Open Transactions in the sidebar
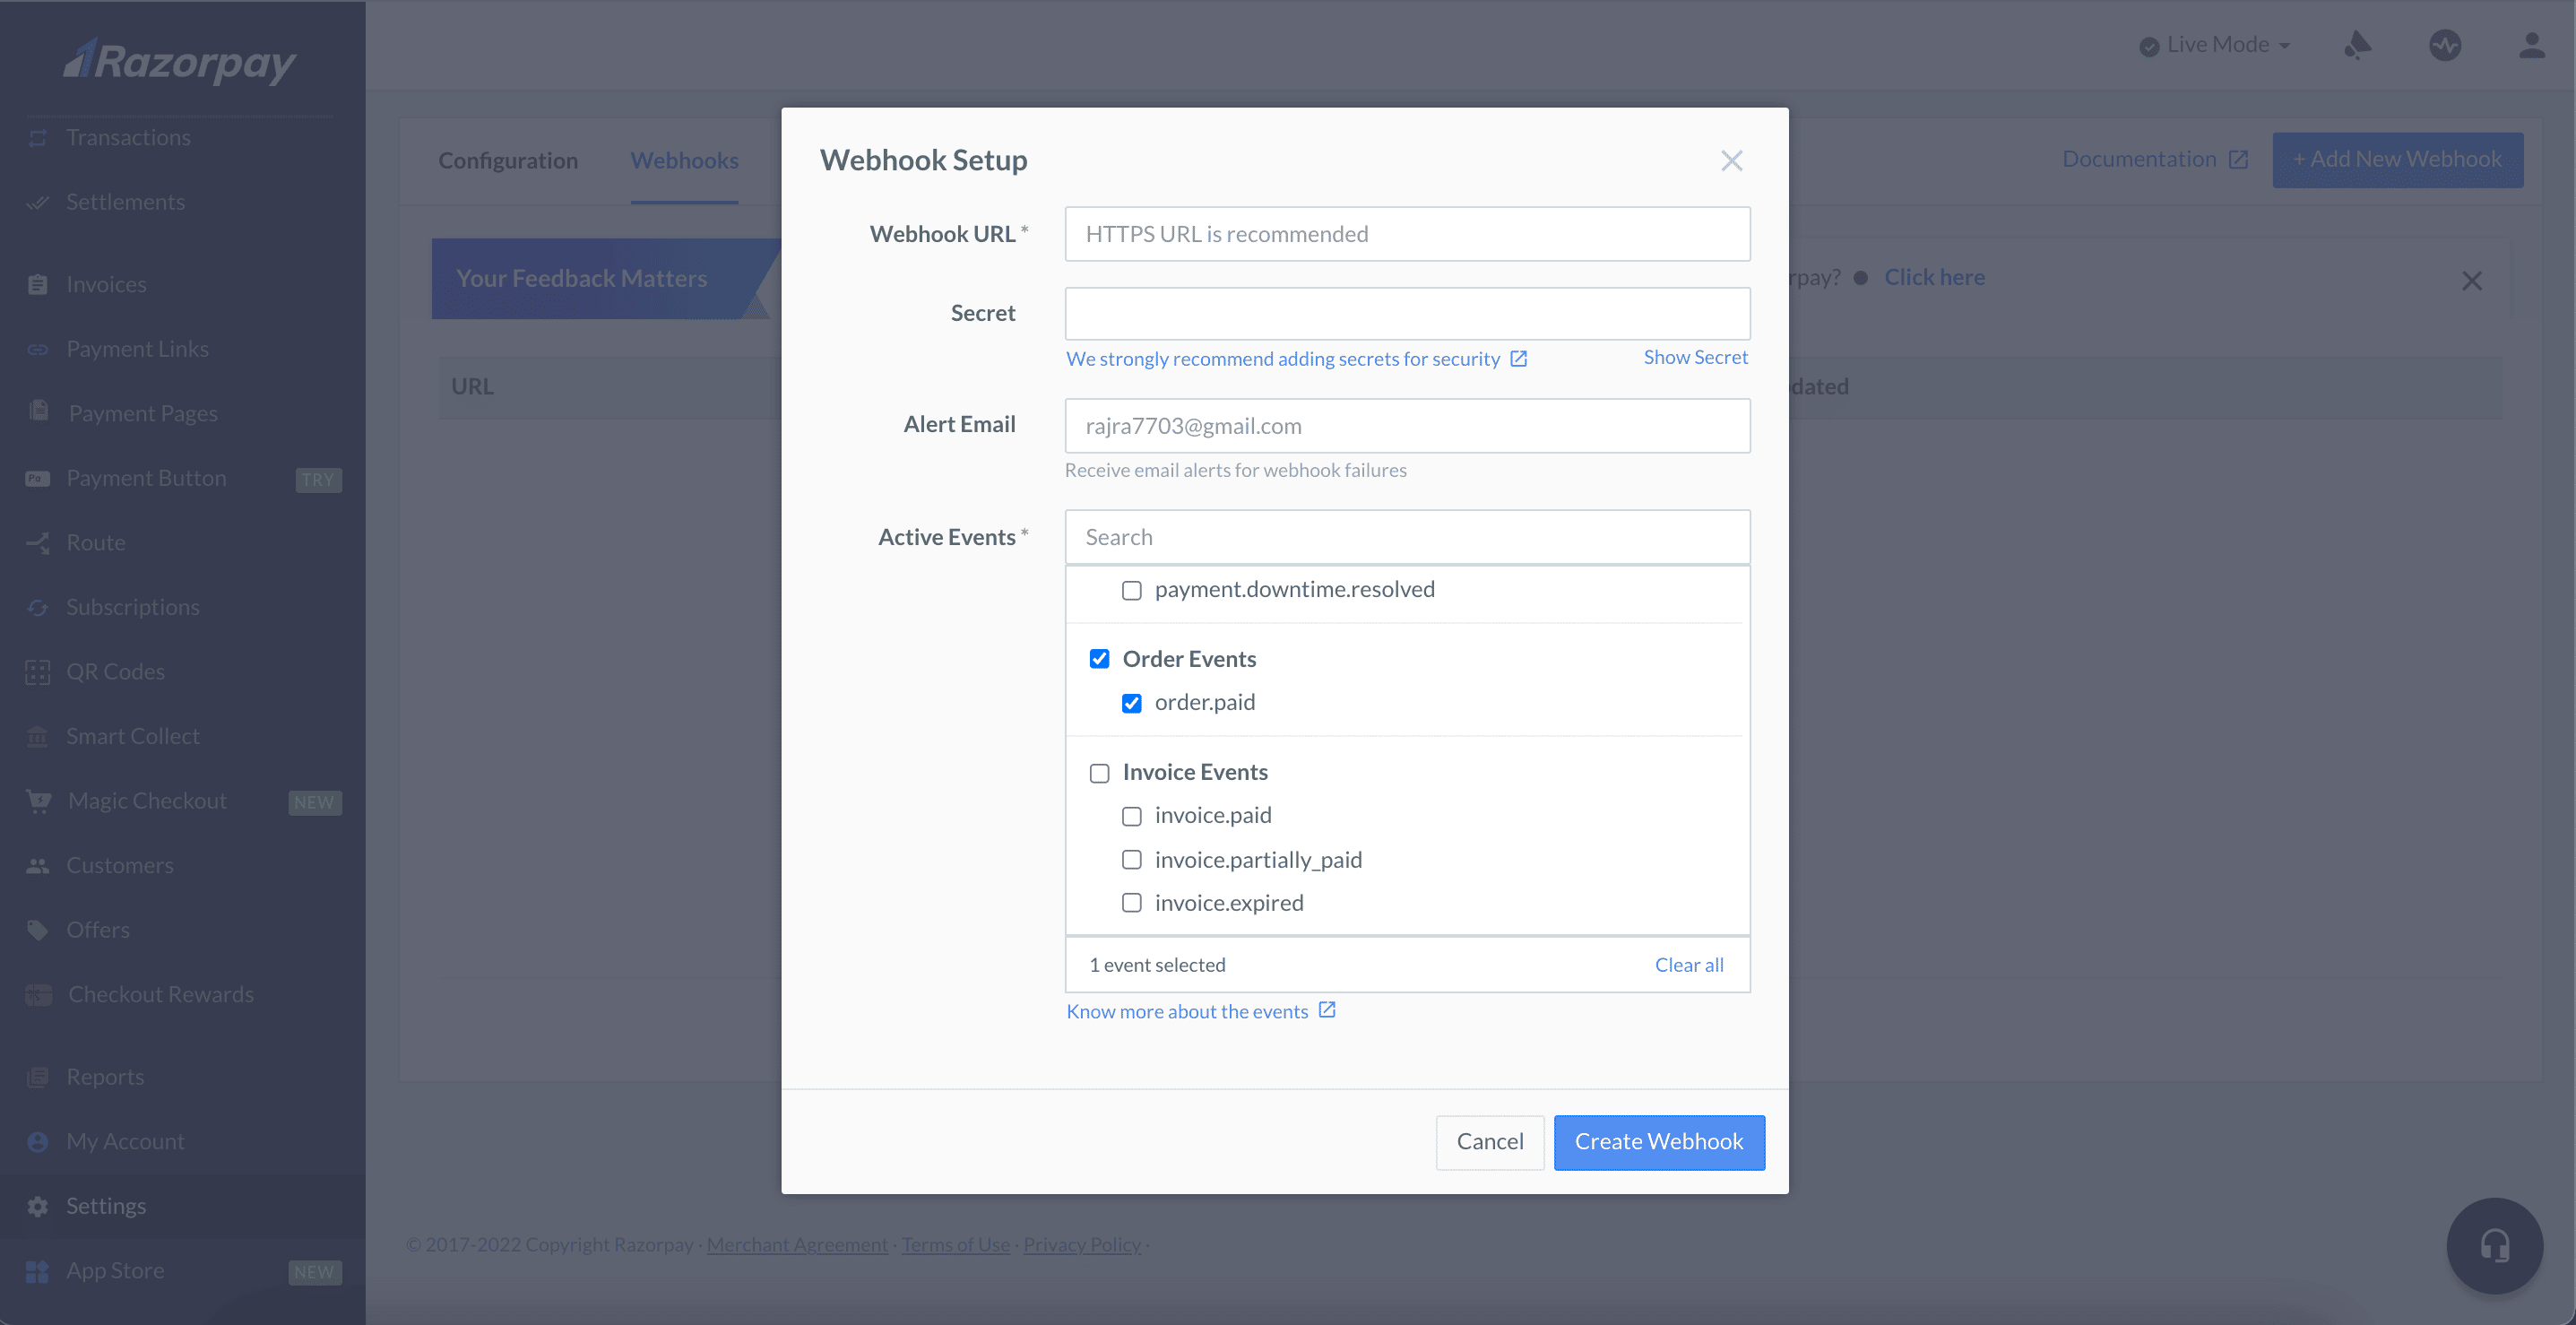Viewport: 2576px width, 1325px height. [128, 137]
